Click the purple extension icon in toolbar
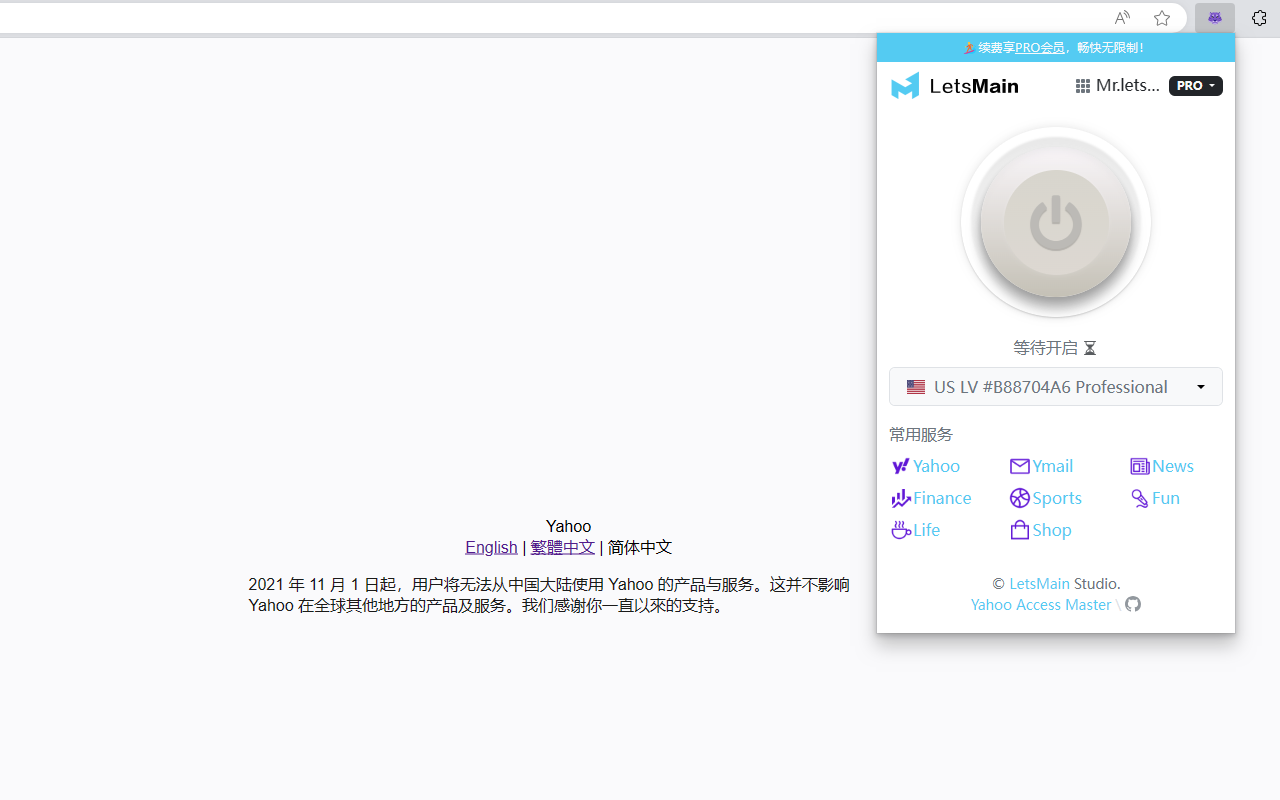1280x800 pixels. click(1215, 18)
